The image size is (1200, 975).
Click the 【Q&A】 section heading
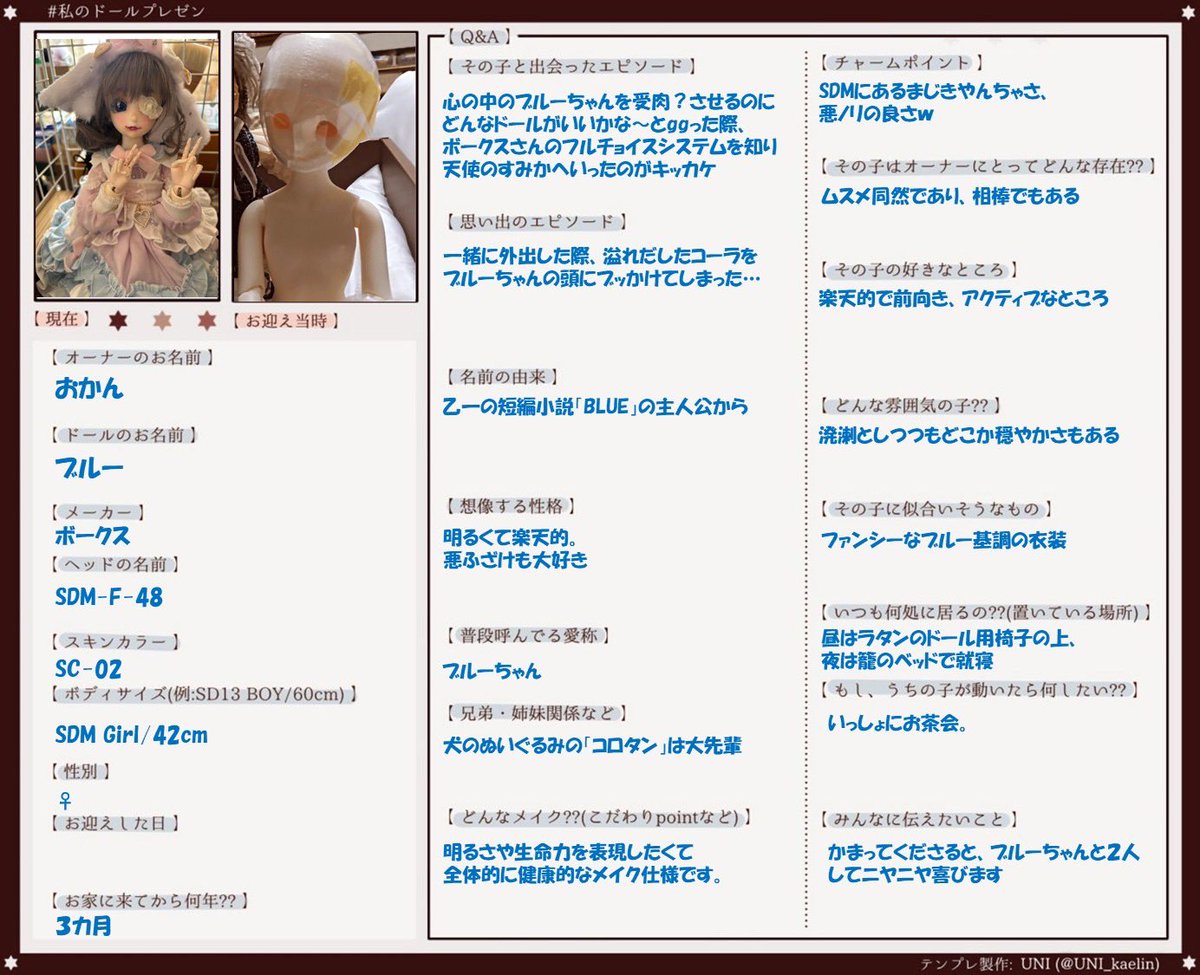(480, 38)
